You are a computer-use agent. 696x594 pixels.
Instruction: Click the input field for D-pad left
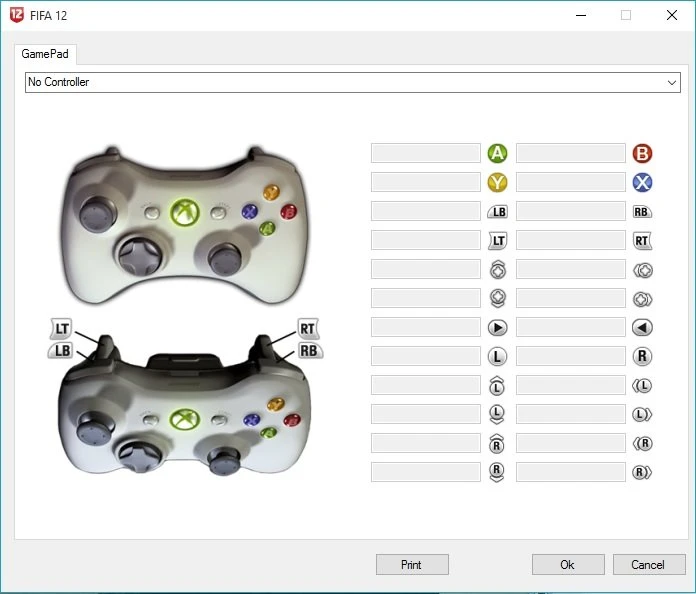click(571, 269)
